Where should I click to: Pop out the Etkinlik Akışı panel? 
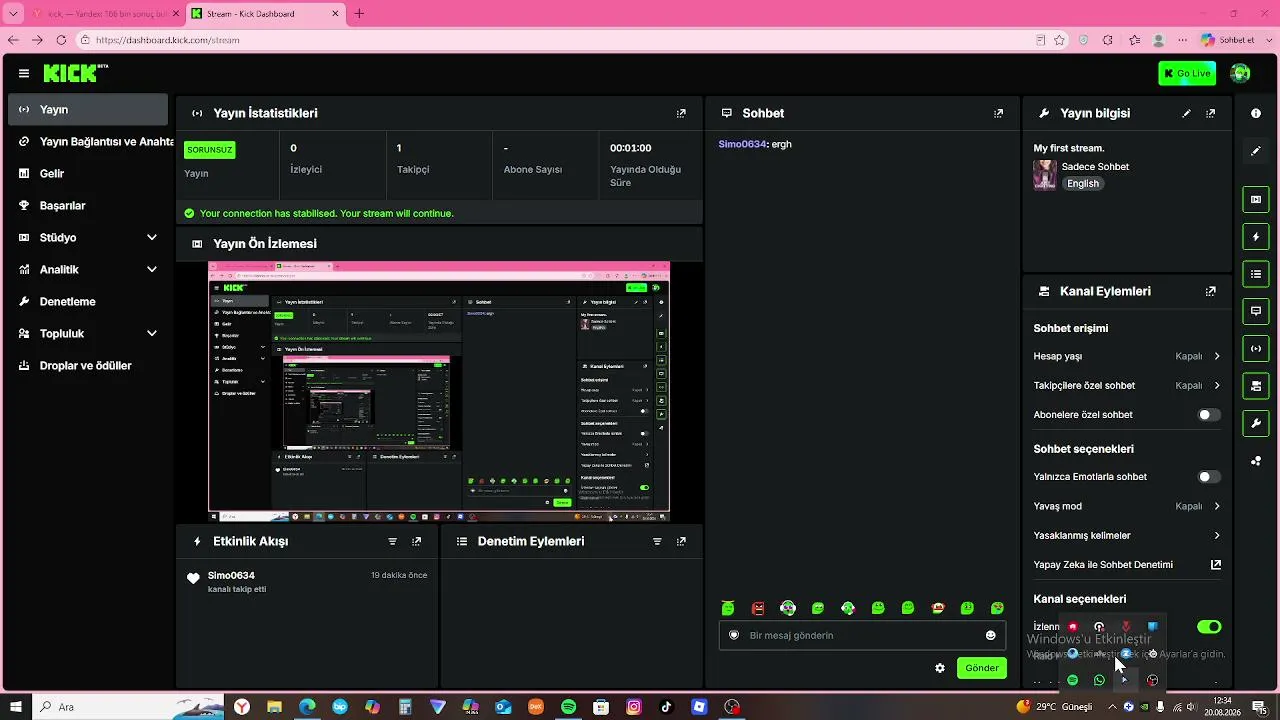click(417, 541)
